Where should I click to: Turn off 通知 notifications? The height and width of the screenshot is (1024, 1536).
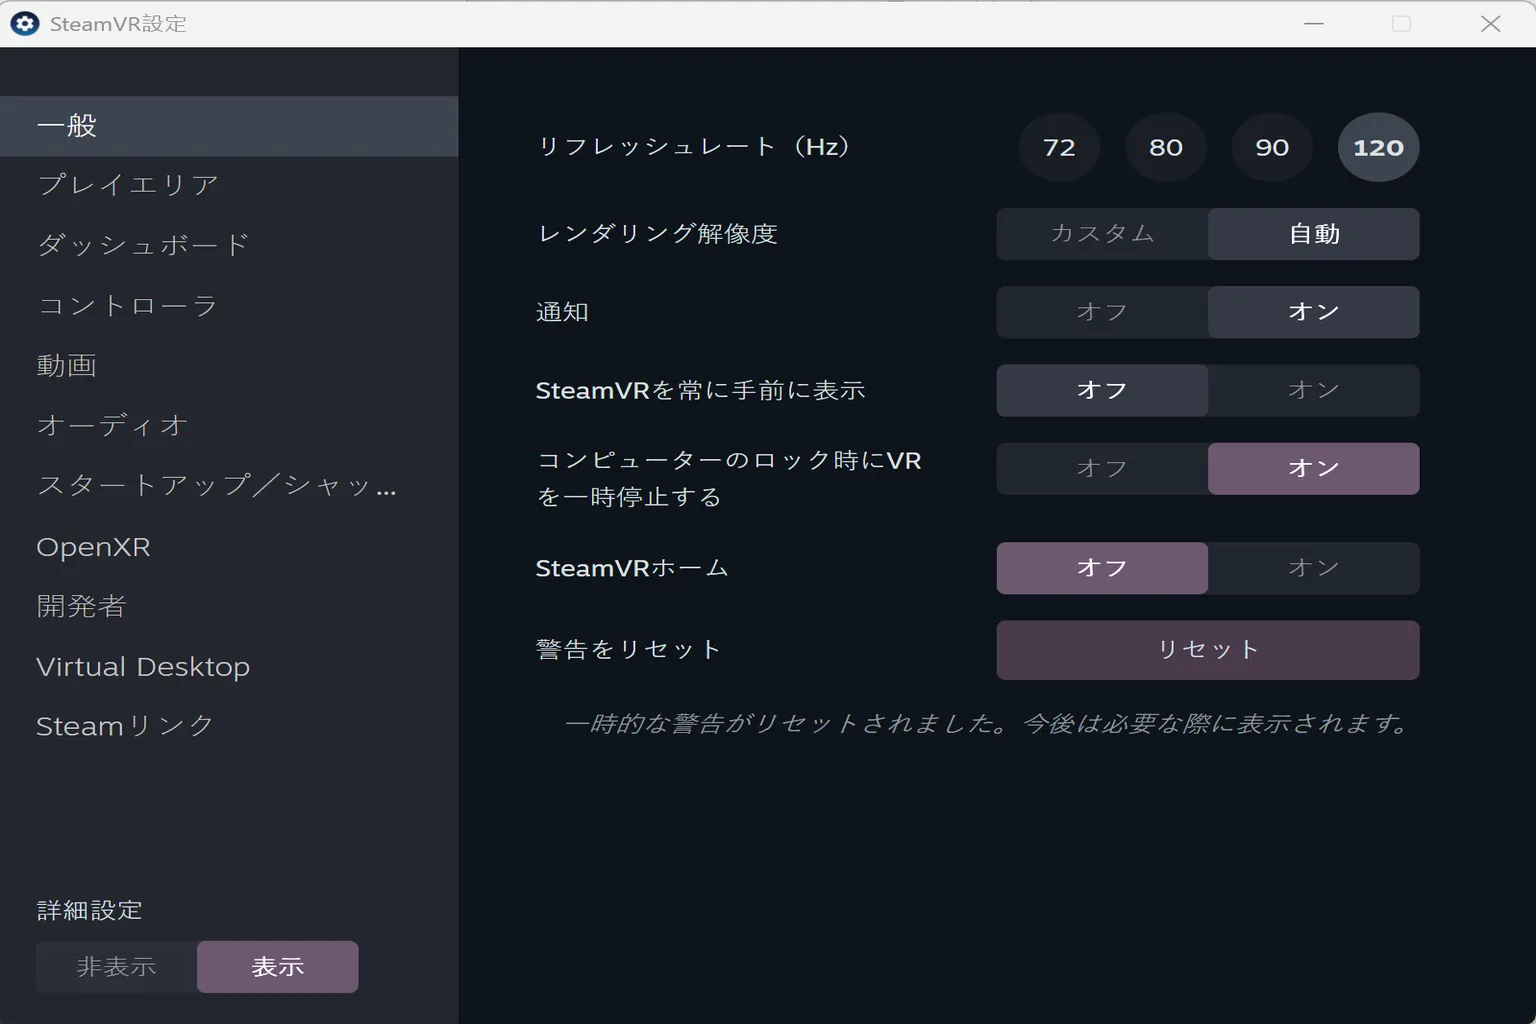click(x=1101, y=311)
